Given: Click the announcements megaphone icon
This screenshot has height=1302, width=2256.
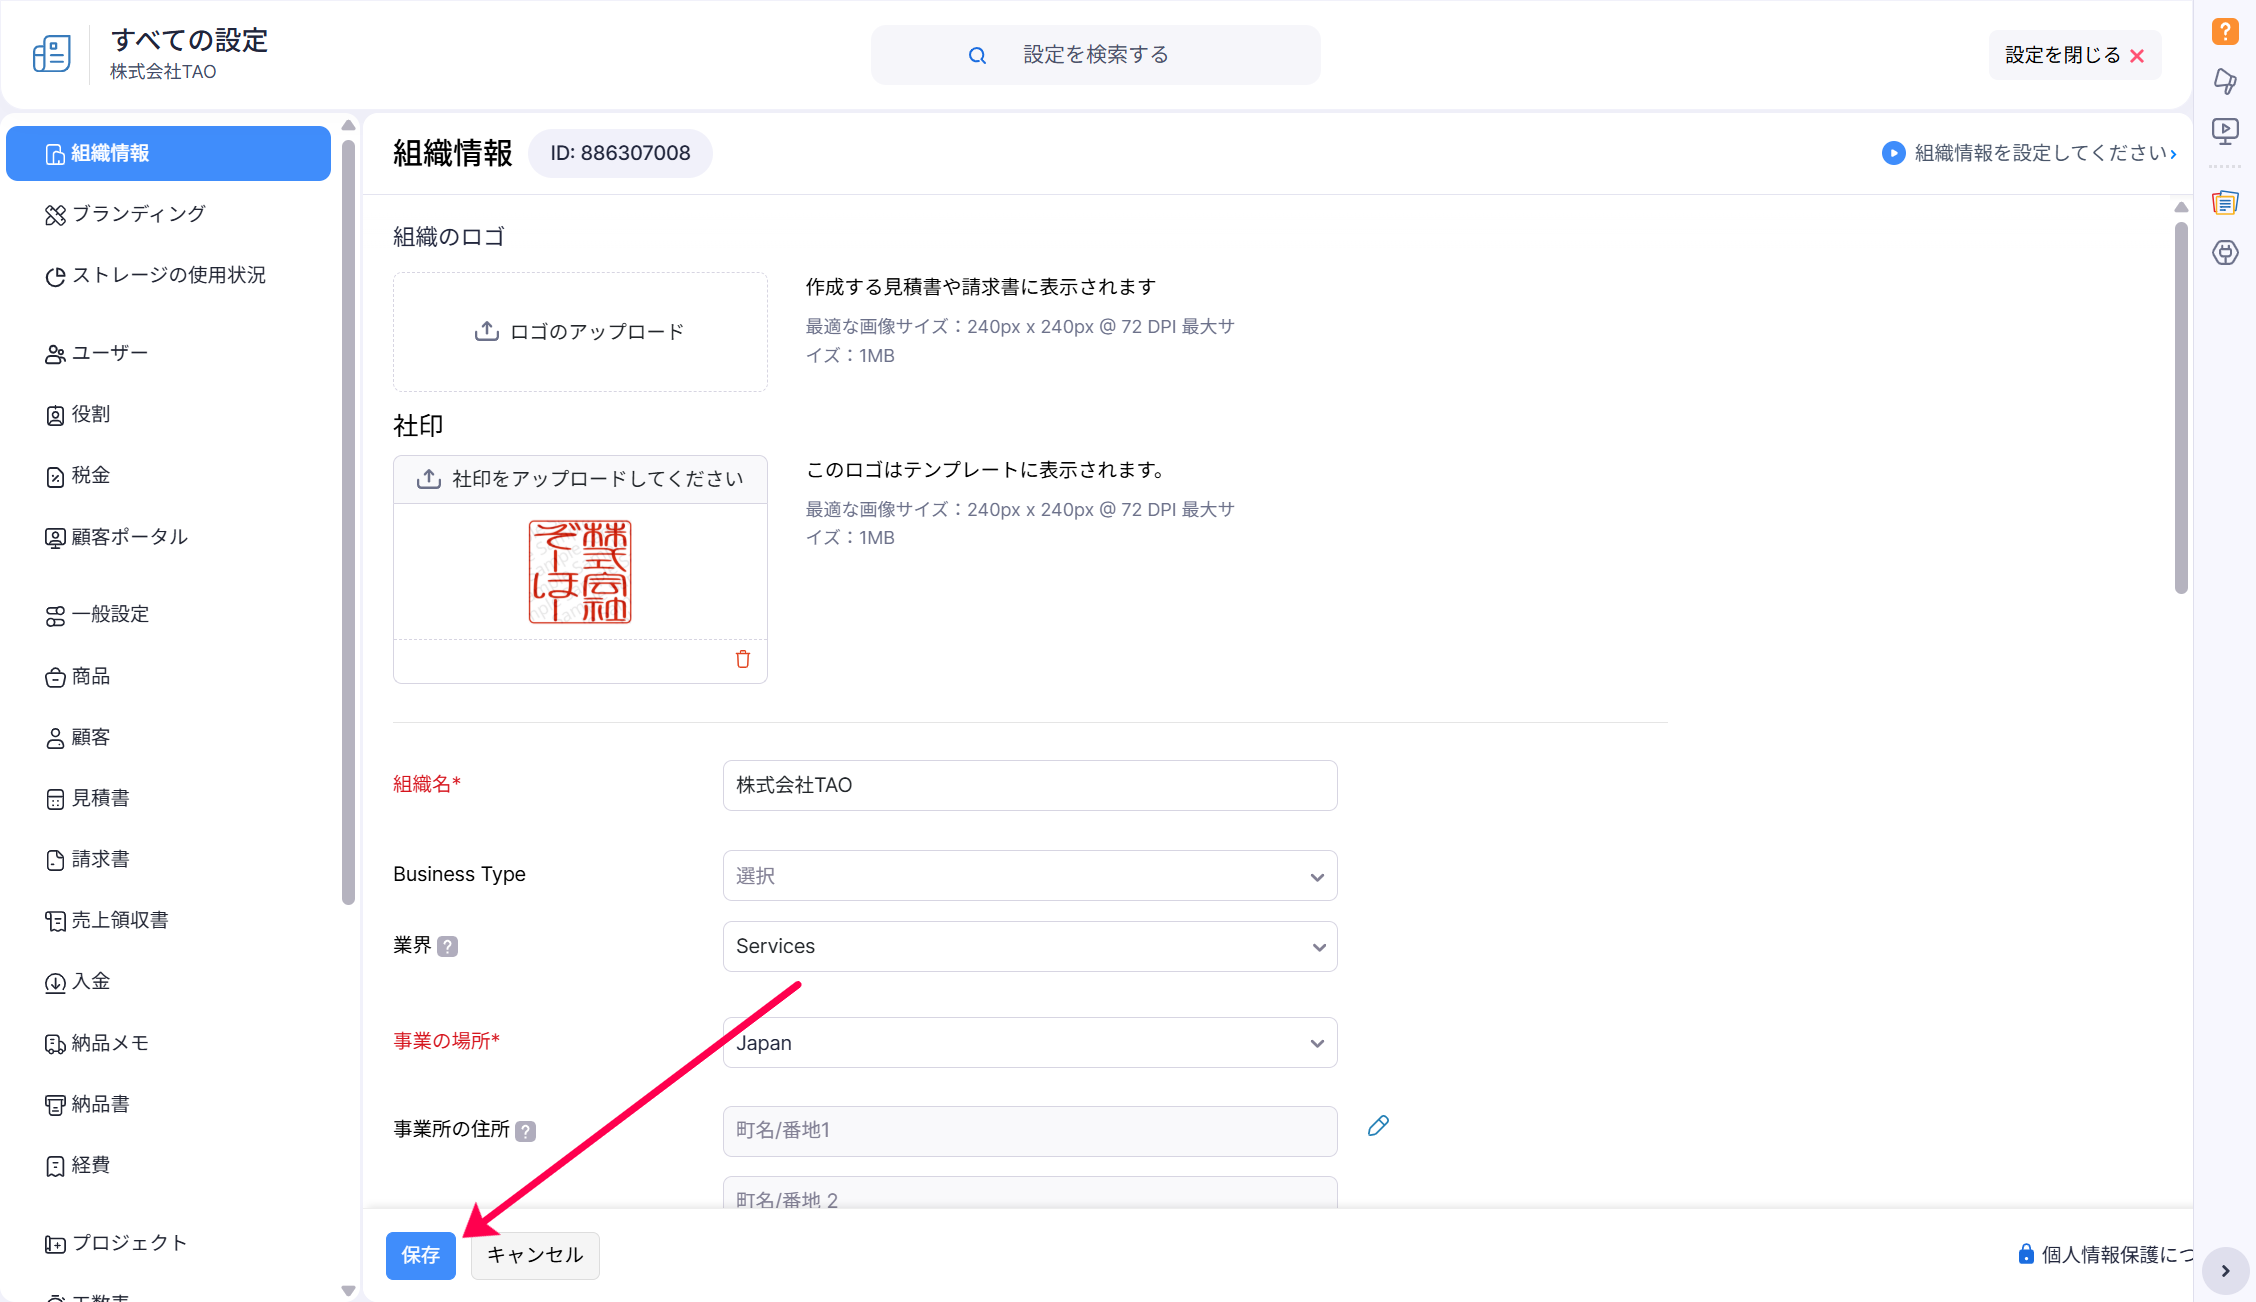Looking at the screenshot, I should click(2225, 81).
